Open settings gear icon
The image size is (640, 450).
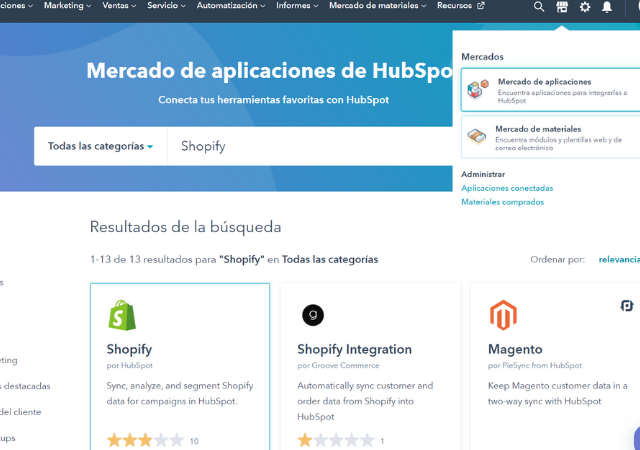[x=585, y=7]
